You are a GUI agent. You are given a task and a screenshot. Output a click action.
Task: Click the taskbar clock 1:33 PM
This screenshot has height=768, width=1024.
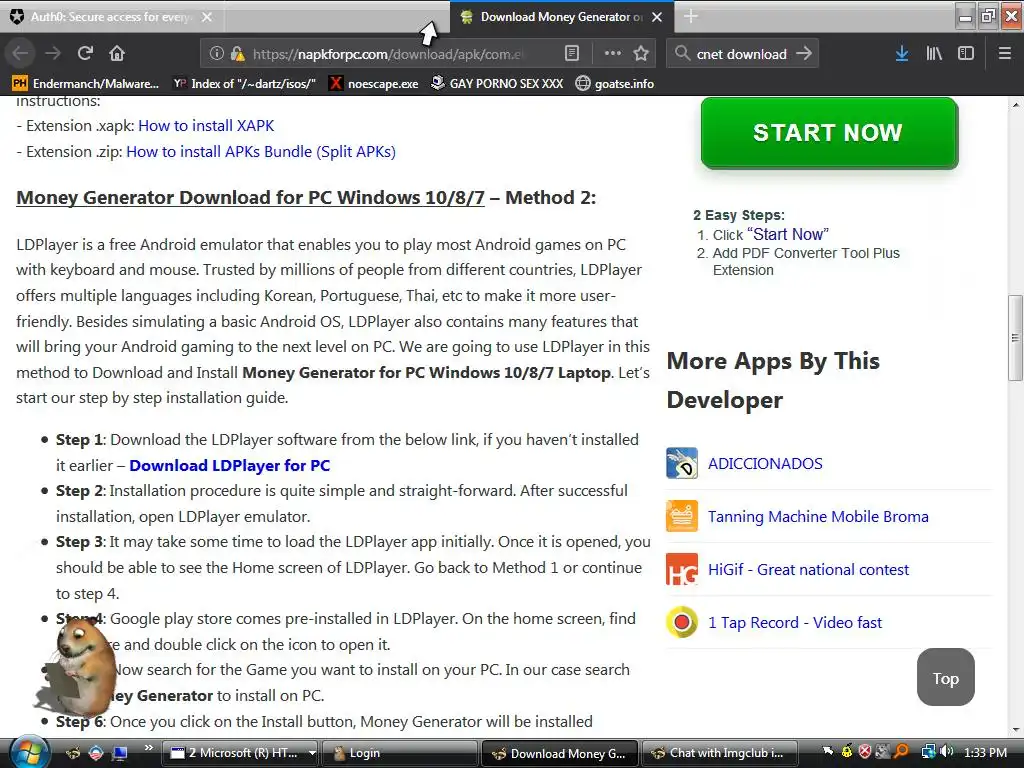[985, 753]
